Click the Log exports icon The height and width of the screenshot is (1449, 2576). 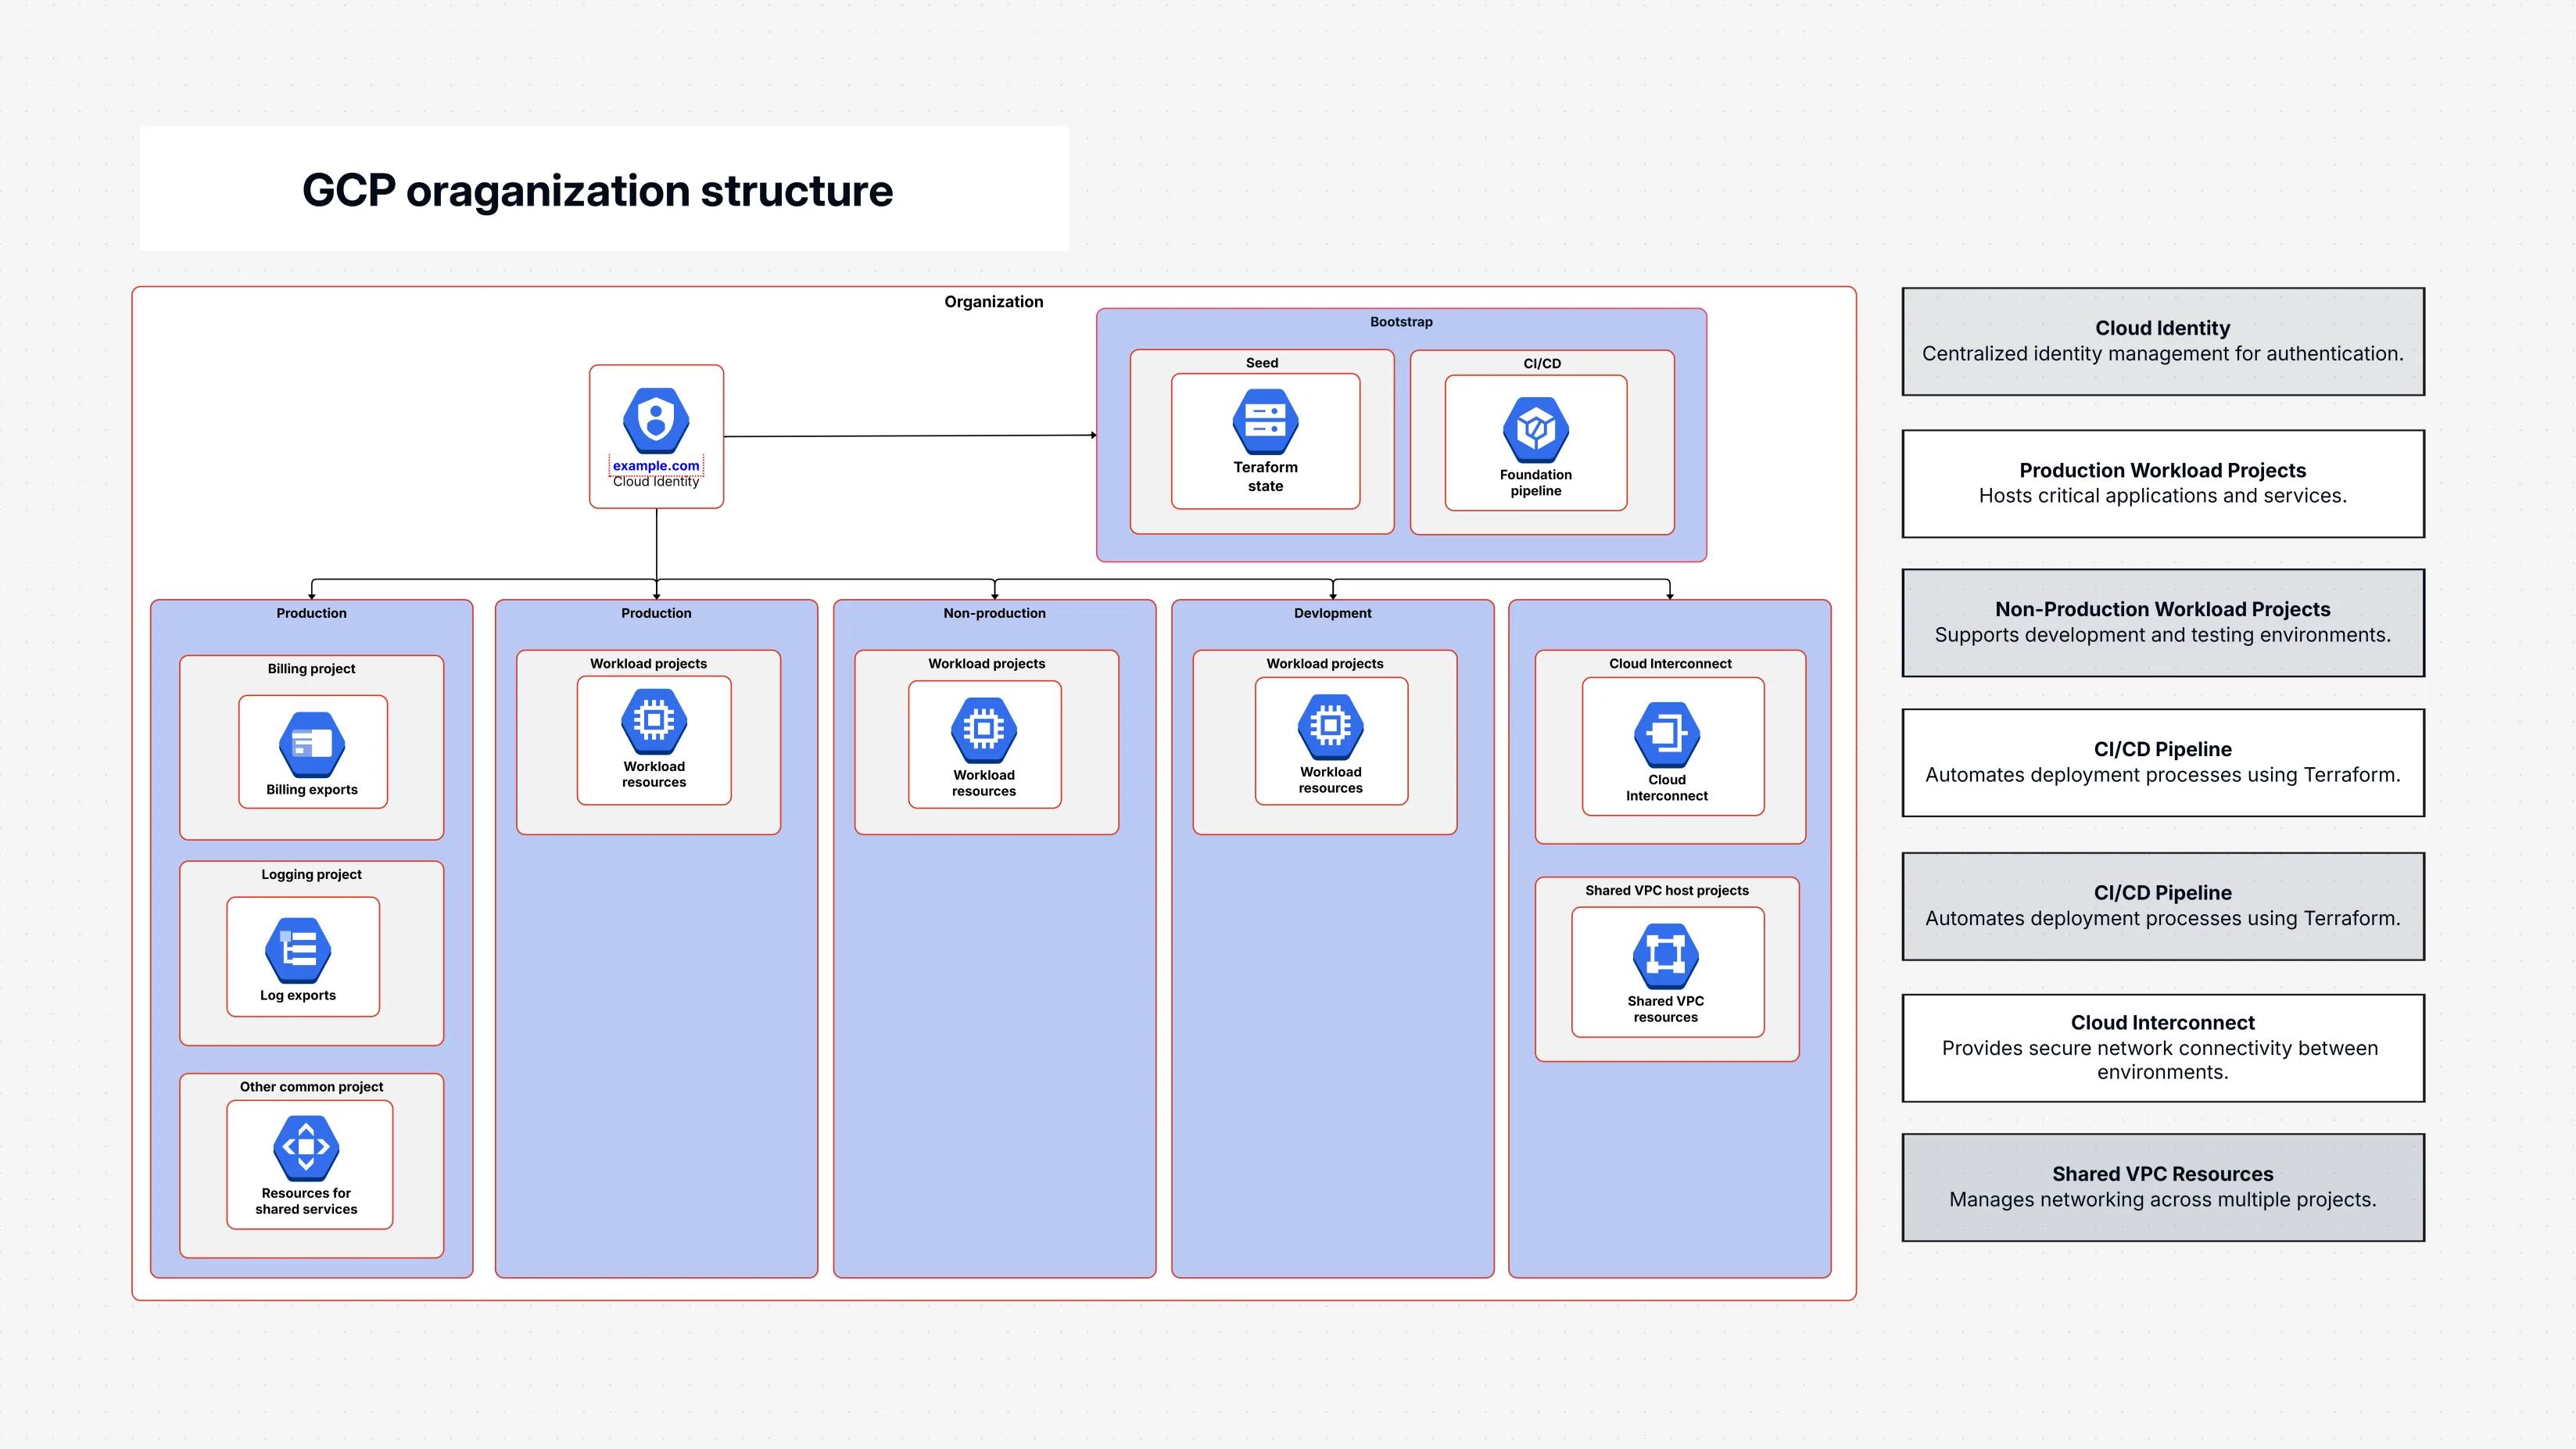(298, 951)
